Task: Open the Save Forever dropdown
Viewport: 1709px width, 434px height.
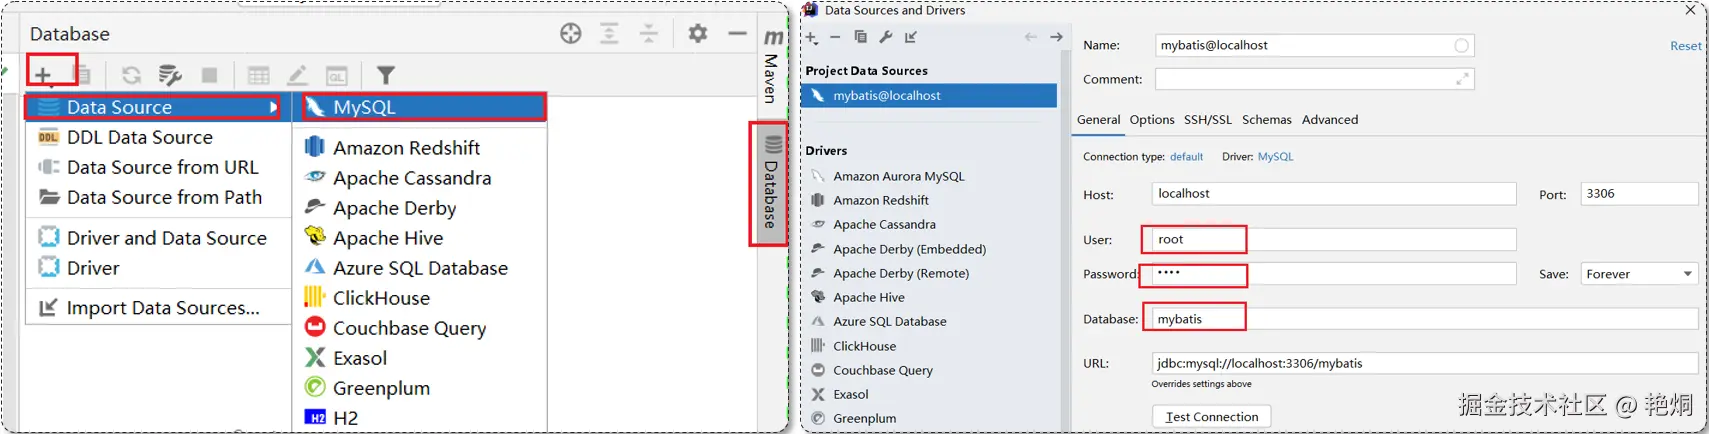Action: (1638, 274)
